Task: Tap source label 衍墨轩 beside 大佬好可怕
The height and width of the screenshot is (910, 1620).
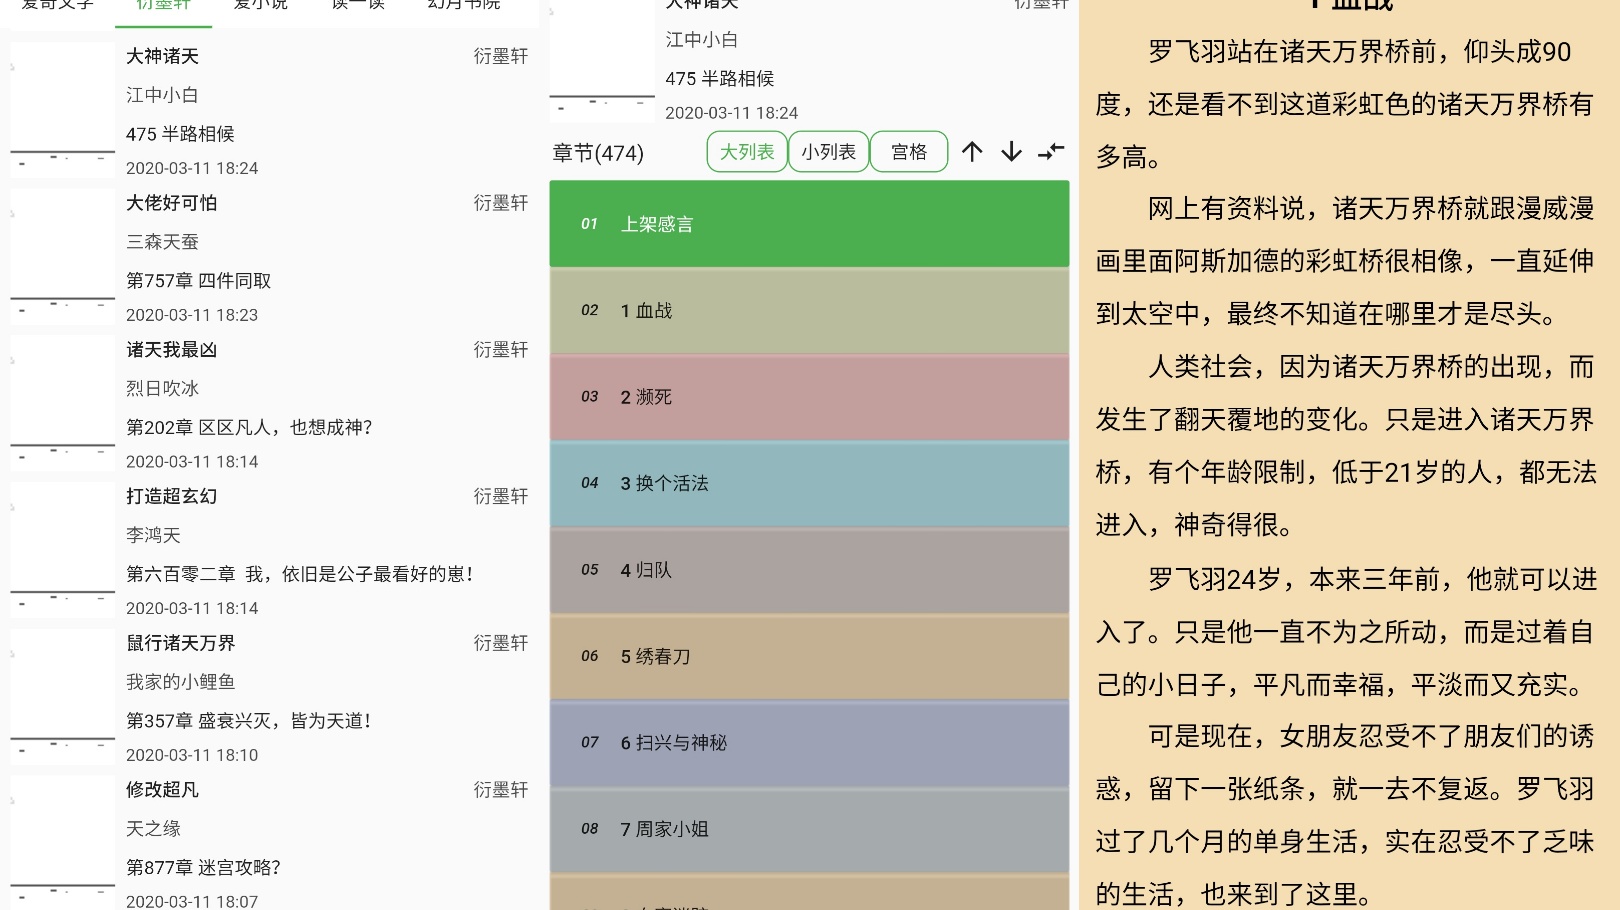Action: pos(501,203)
